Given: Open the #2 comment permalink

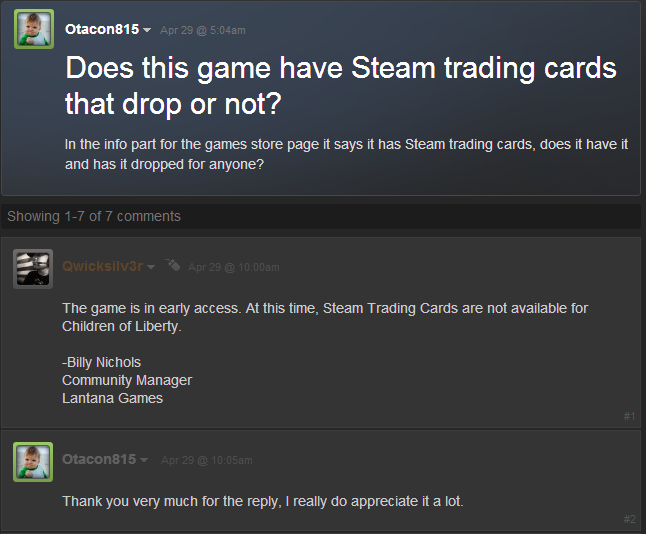Looking at the screenshot, I should coord(630,519).
